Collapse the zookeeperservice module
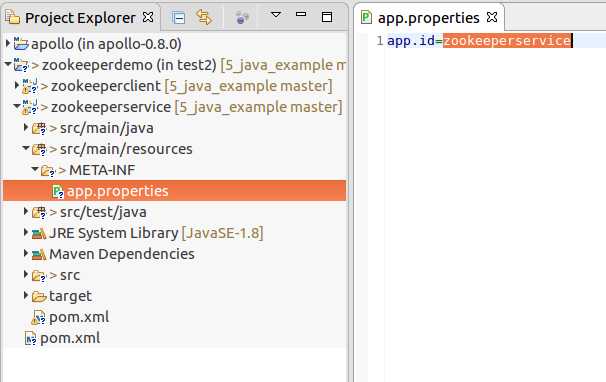The image size is (606, 382). pos(17,106)
